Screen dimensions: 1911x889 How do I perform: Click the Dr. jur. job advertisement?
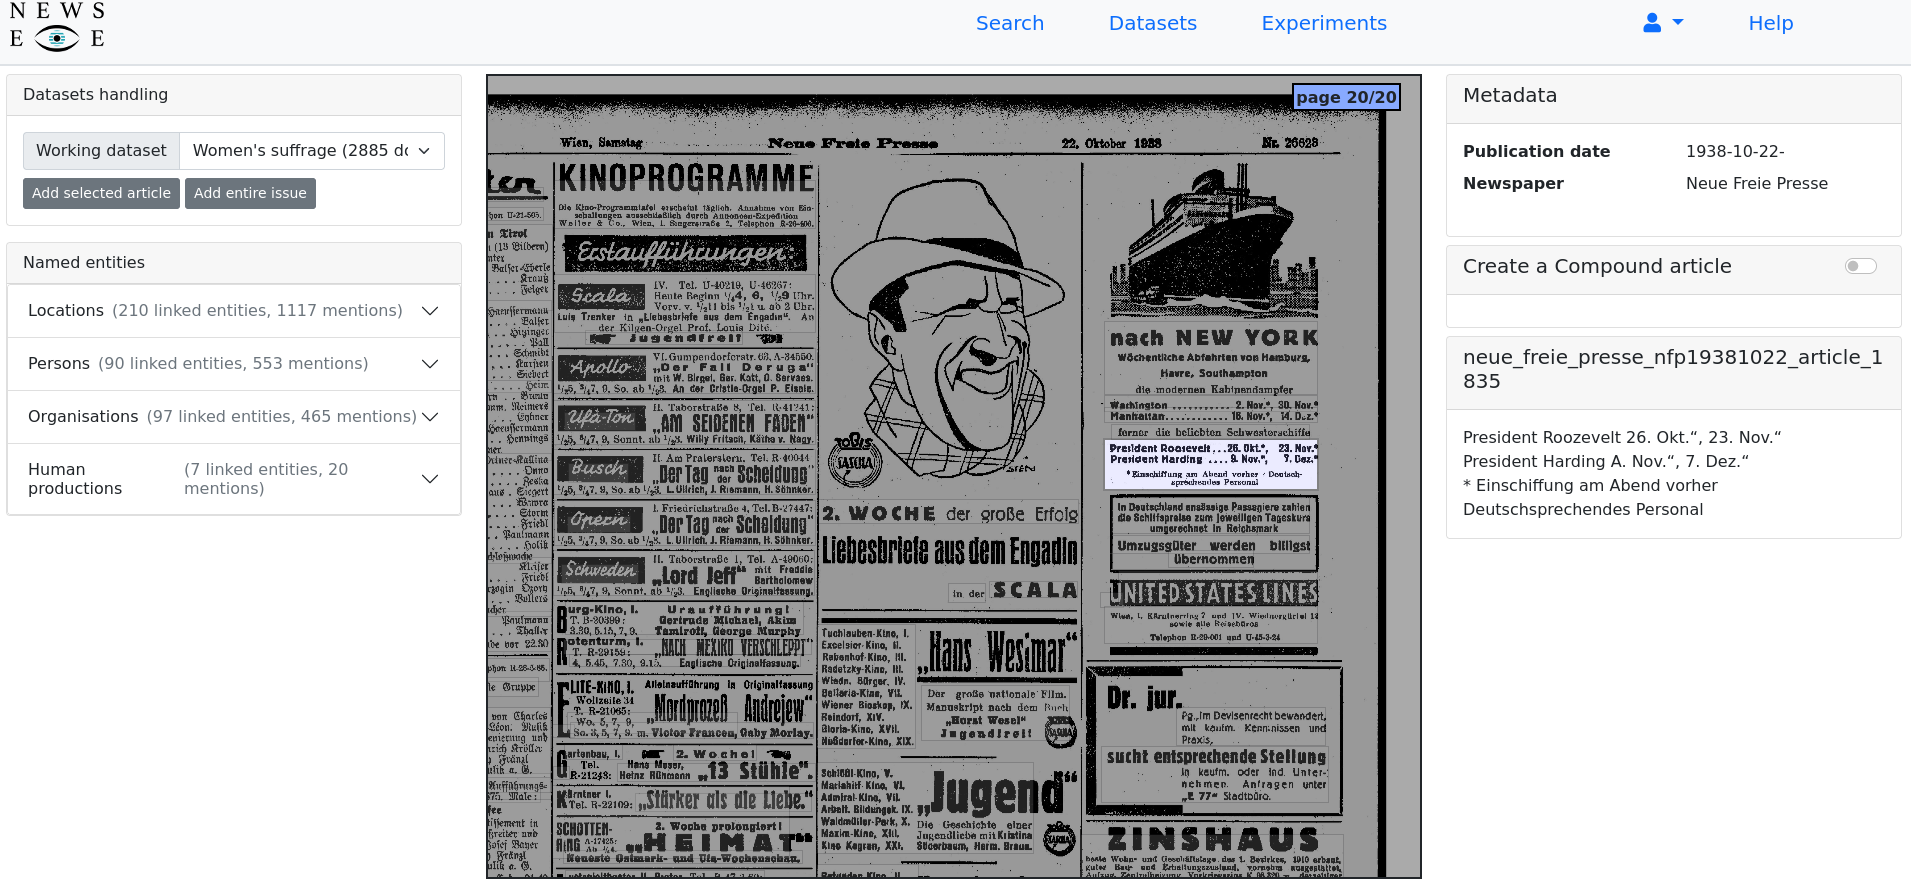(x=1214, y=741)
